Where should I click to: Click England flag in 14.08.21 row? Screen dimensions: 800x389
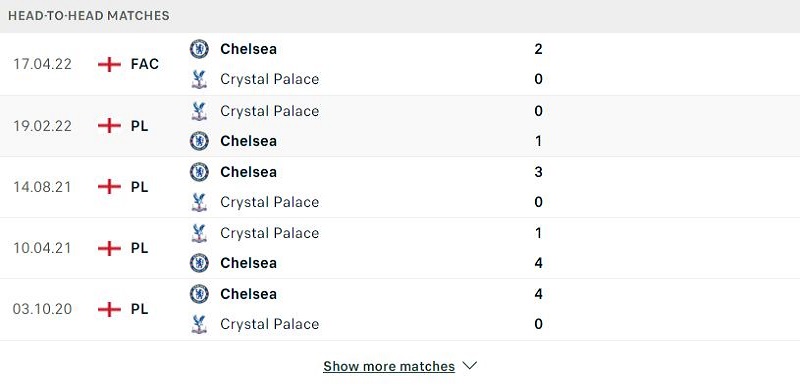pos(109,187)
